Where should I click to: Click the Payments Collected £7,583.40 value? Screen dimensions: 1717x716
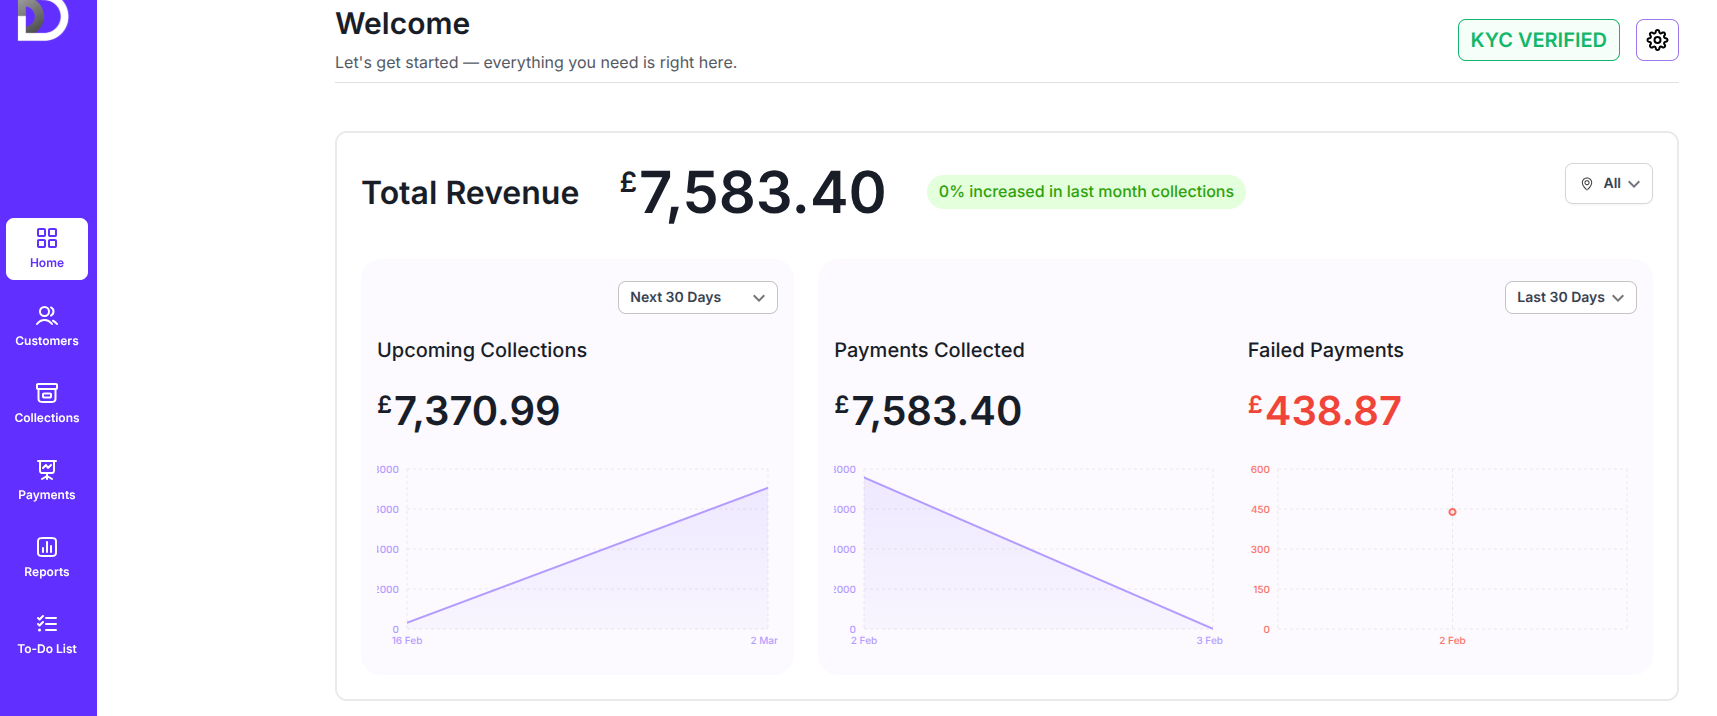(928, 411)
